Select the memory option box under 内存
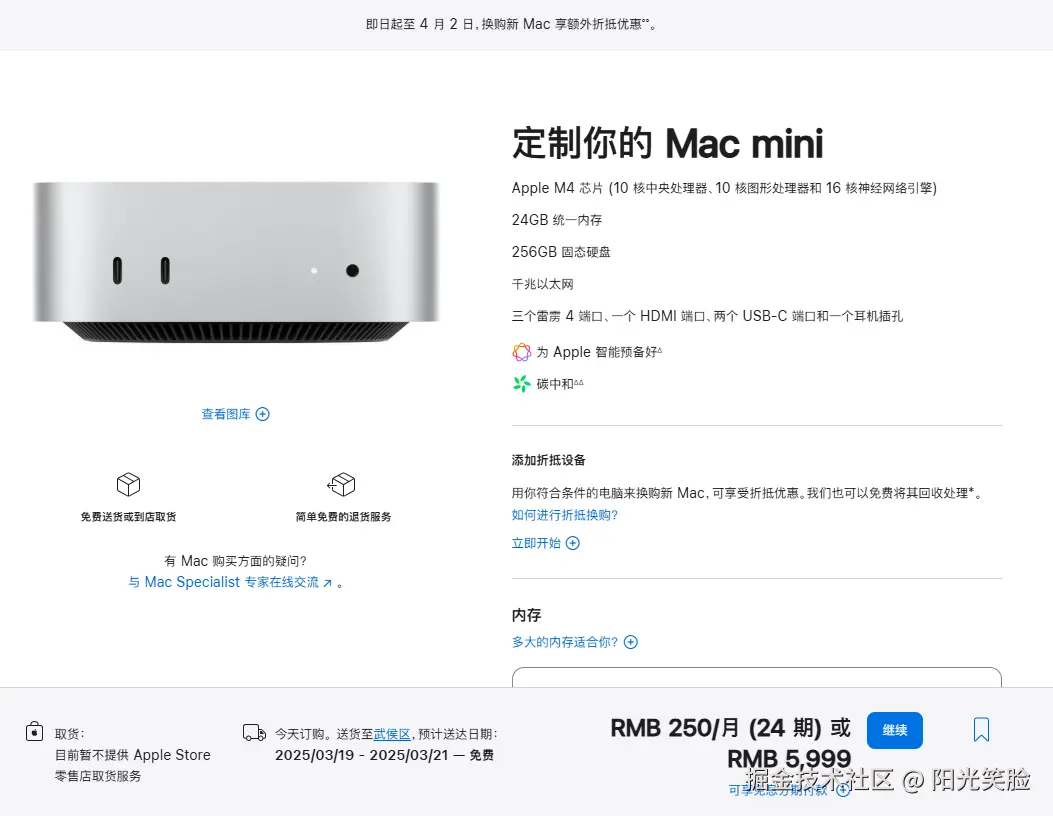Image resolution: width=1053 pixels, height=816 pixels. pos(757,682)
